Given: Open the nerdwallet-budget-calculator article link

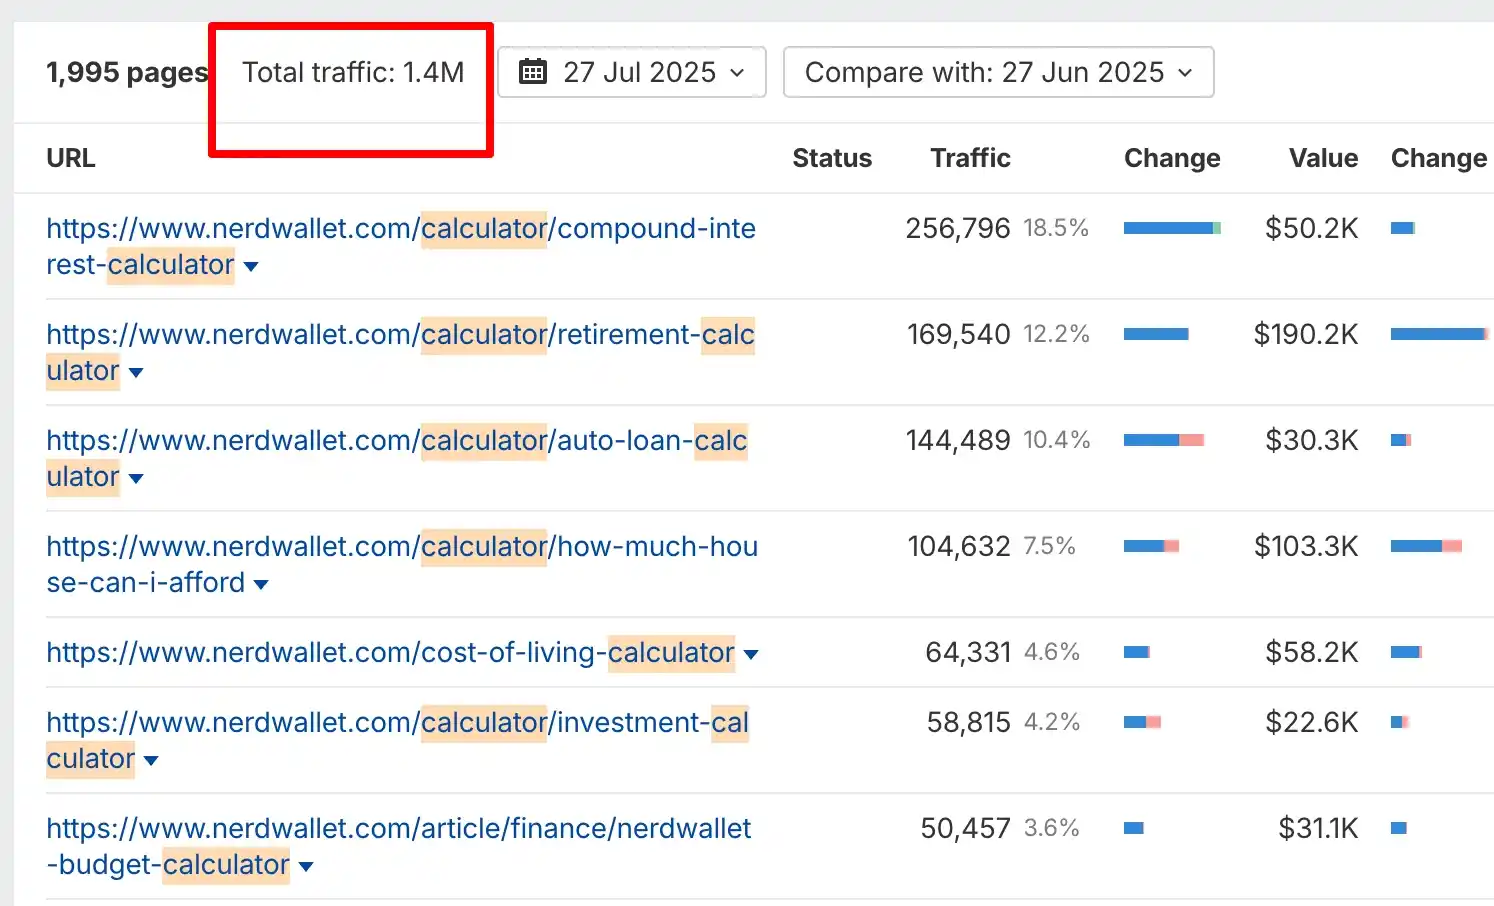Looking at the screenshot, I should [398, 846].
